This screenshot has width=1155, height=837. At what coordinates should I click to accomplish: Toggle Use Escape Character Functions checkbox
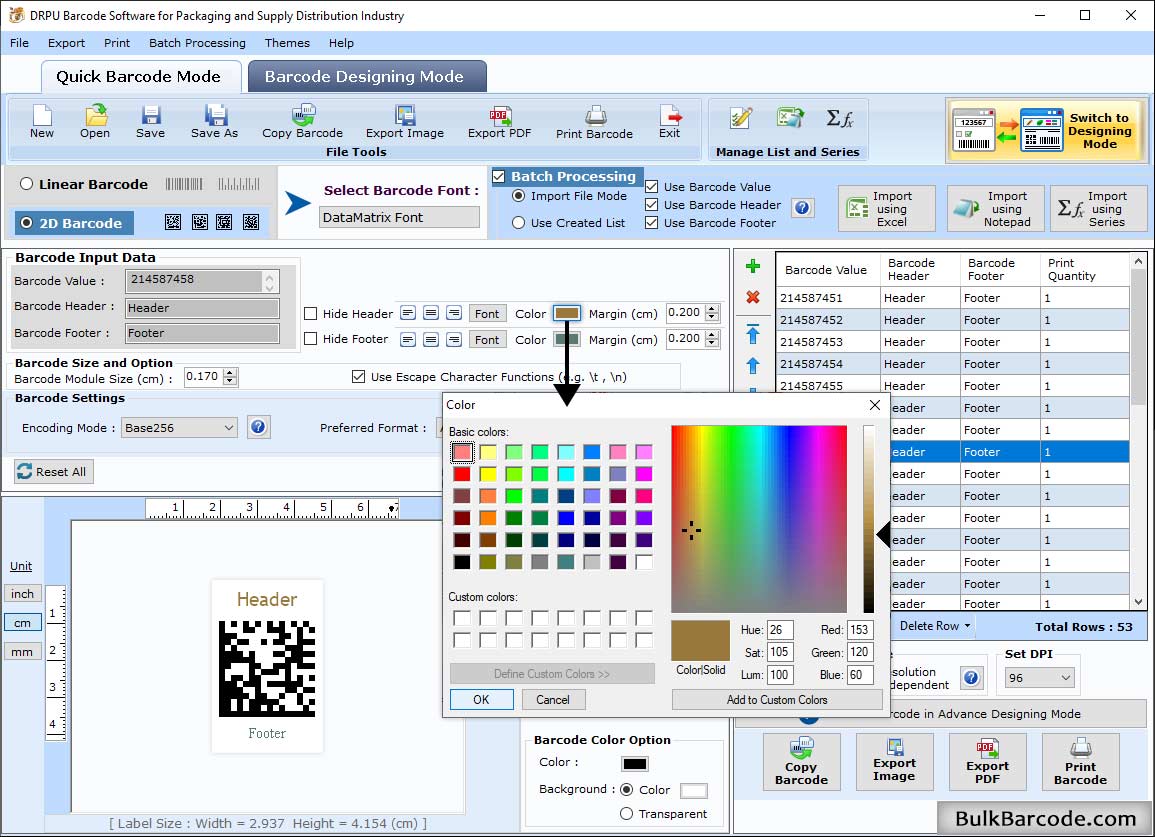pos(359,377)
